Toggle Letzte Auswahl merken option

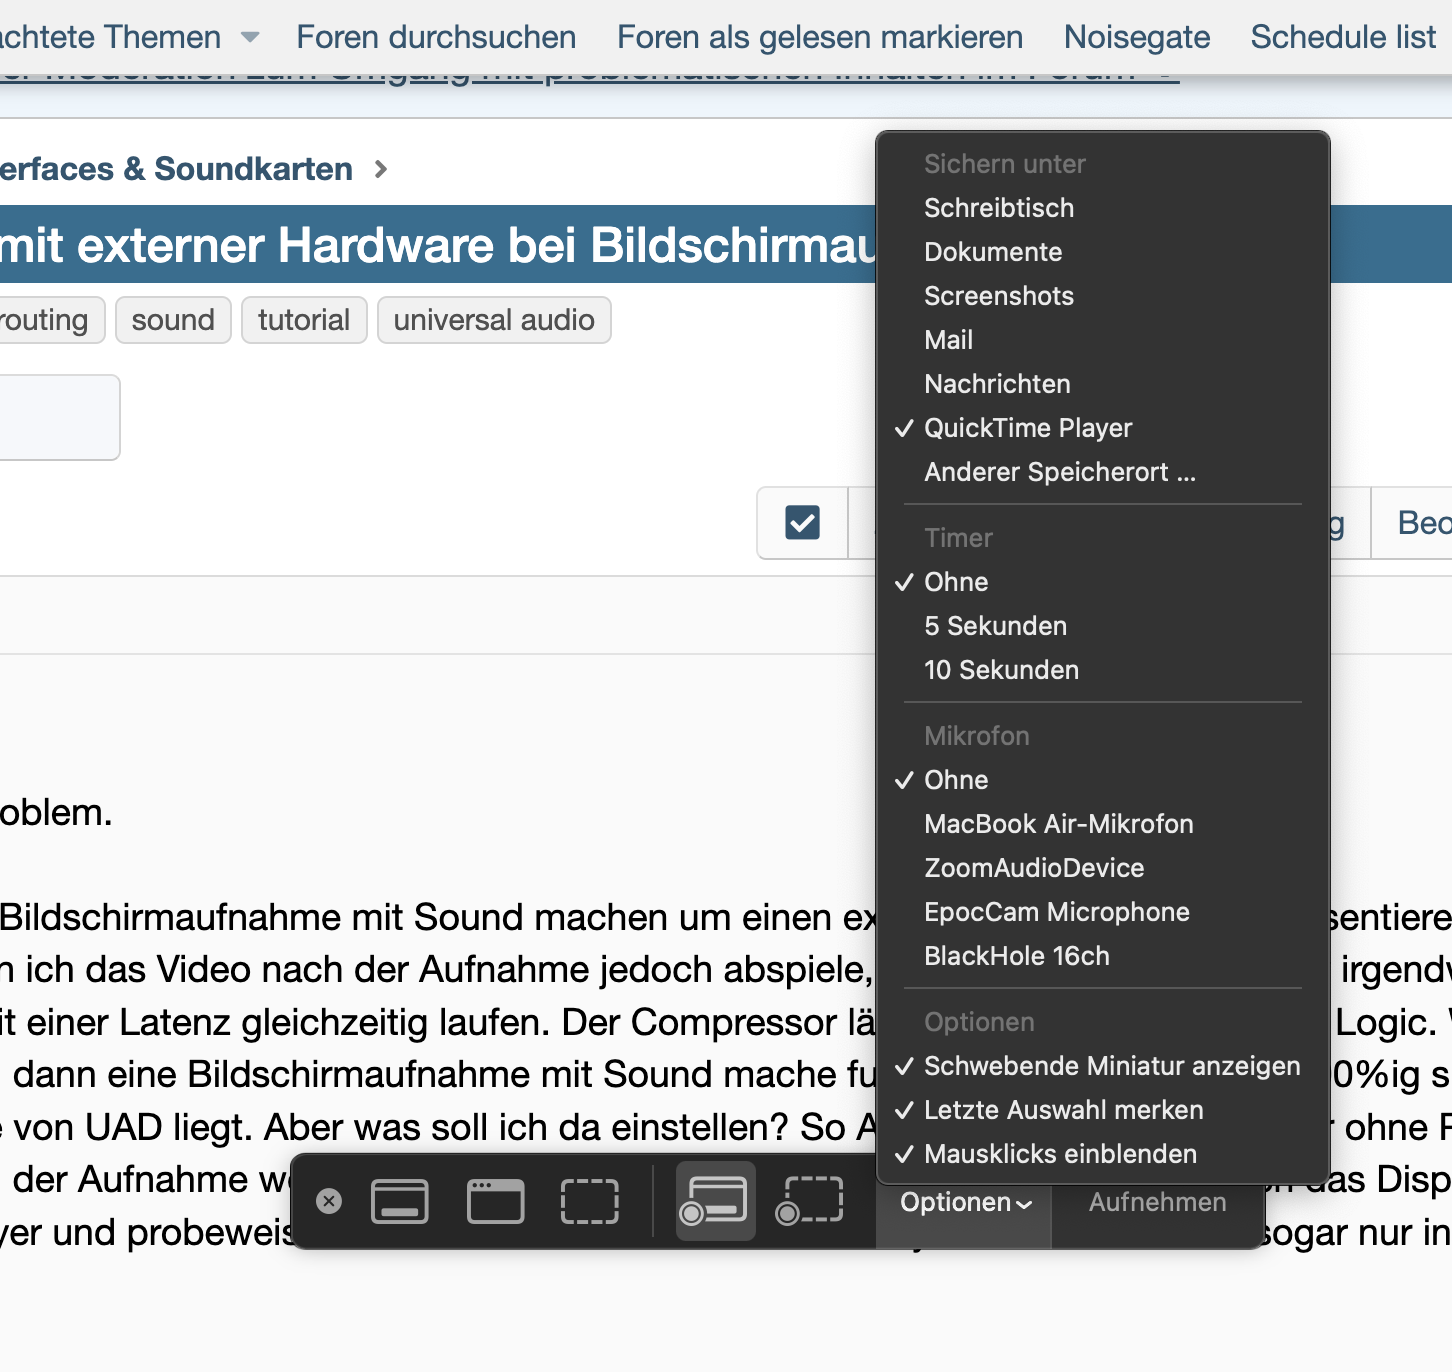pos(1063,1110)
